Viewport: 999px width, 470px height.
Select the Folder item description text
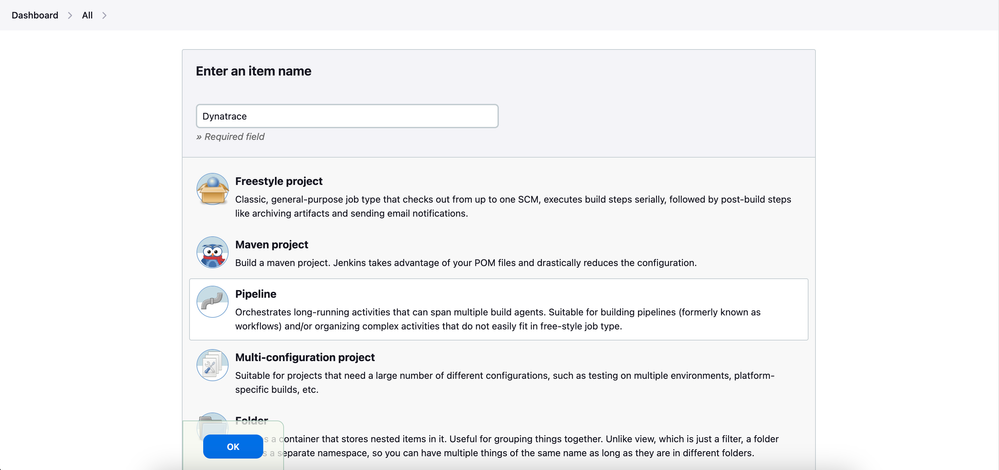[x=520, y=446]
